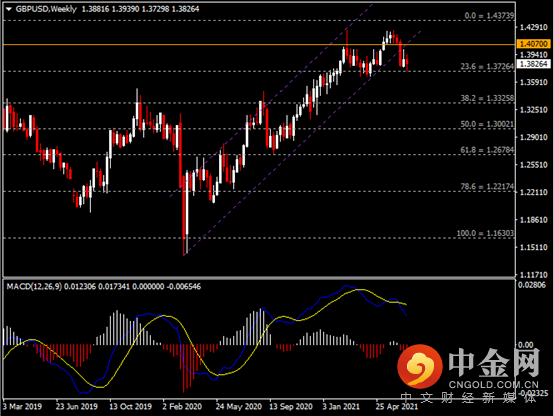Click the Fibonacci 38.2 = 1.33258 label
The width and height of the screenshot is (554, 416).
[x=487, y=98]
